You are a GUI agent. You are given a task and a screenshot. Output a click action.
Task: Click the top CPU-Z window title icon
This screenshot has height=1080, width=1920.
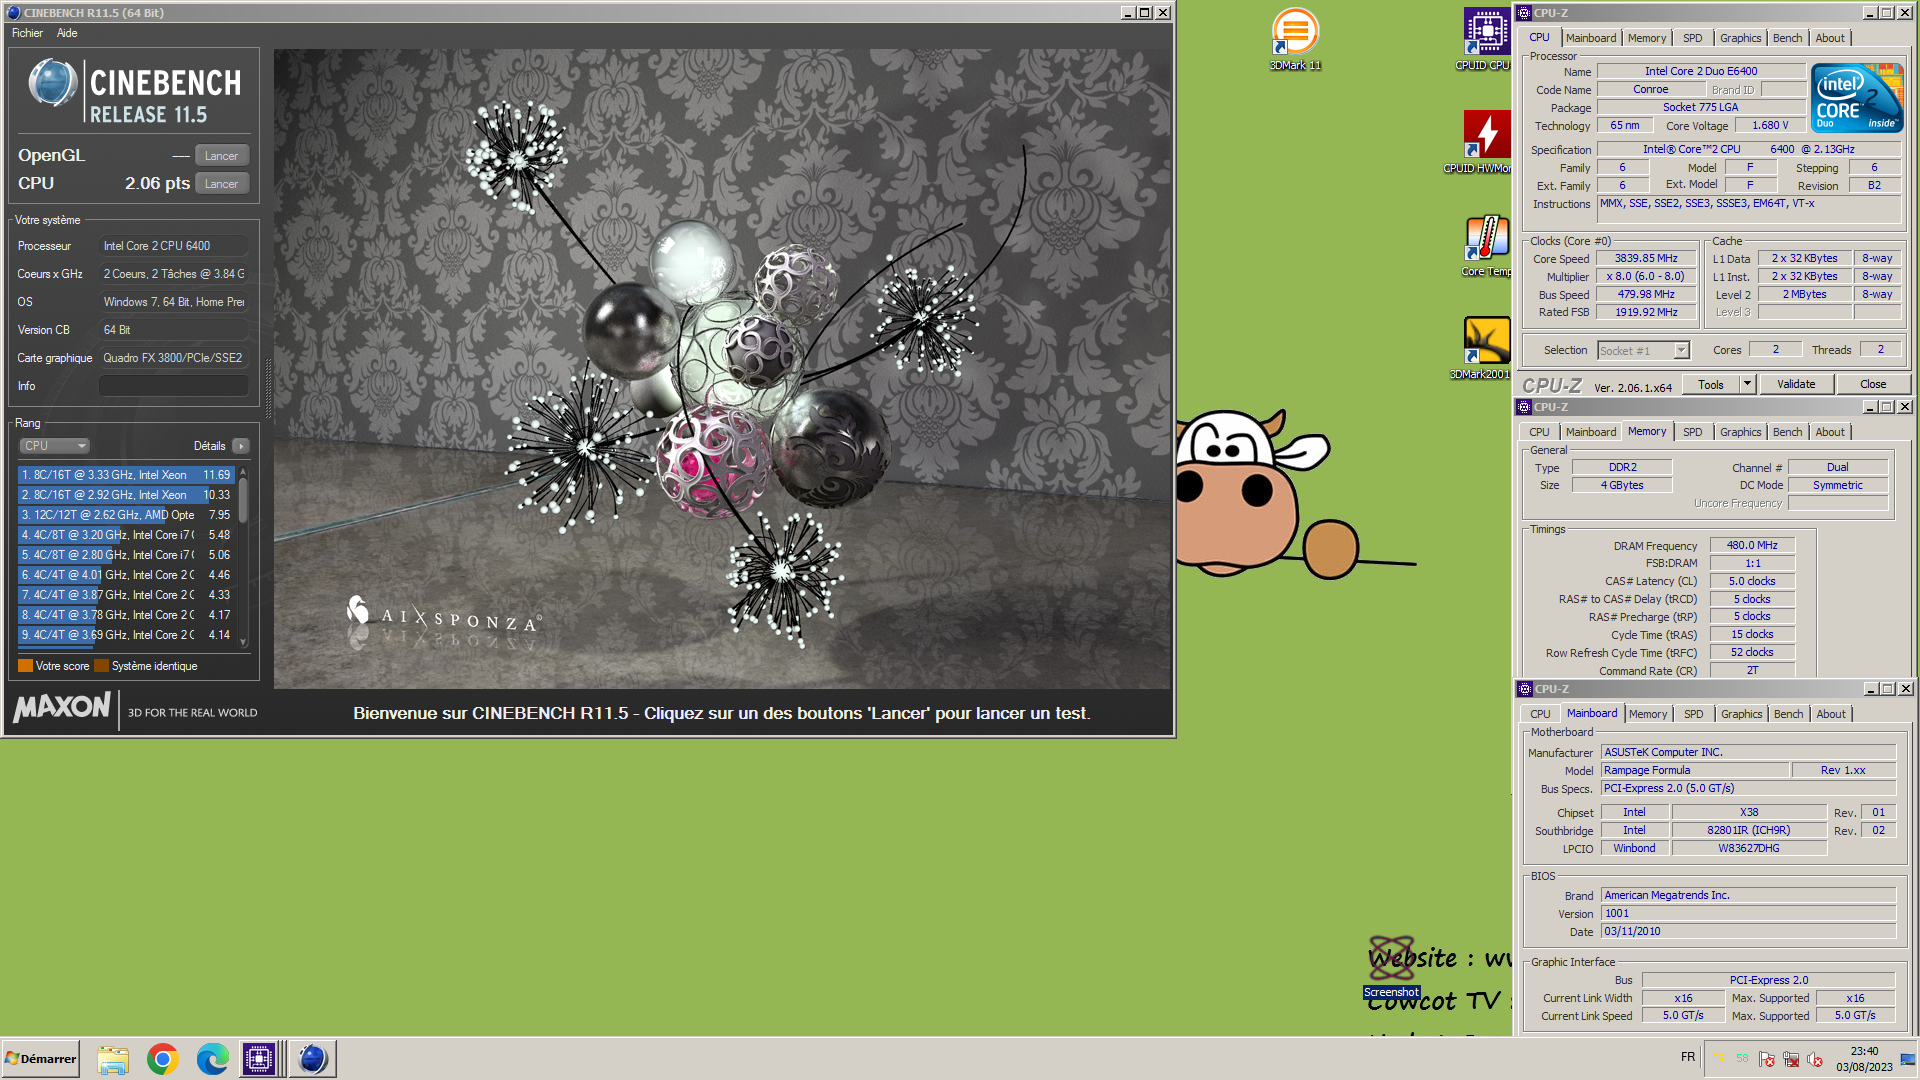1524,13
